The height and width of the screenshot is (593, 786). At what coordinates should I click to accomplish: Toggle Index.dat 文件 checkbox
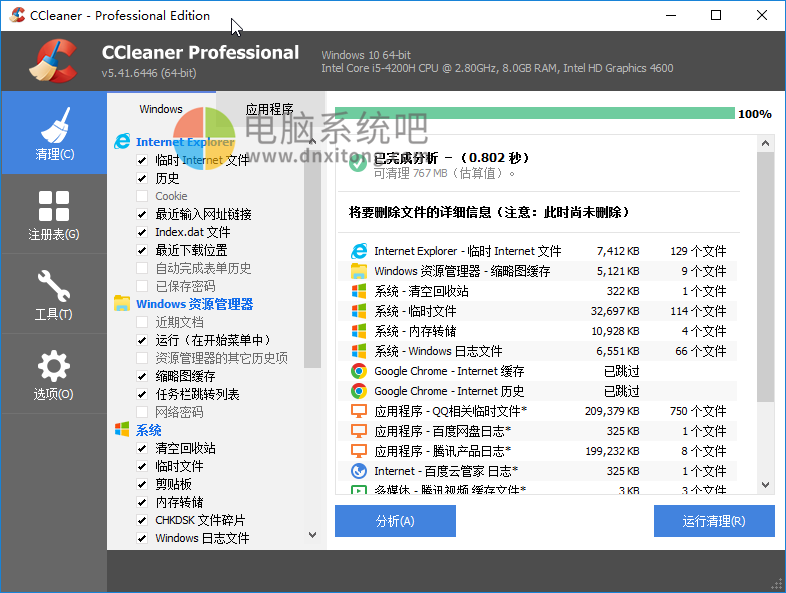142,232
